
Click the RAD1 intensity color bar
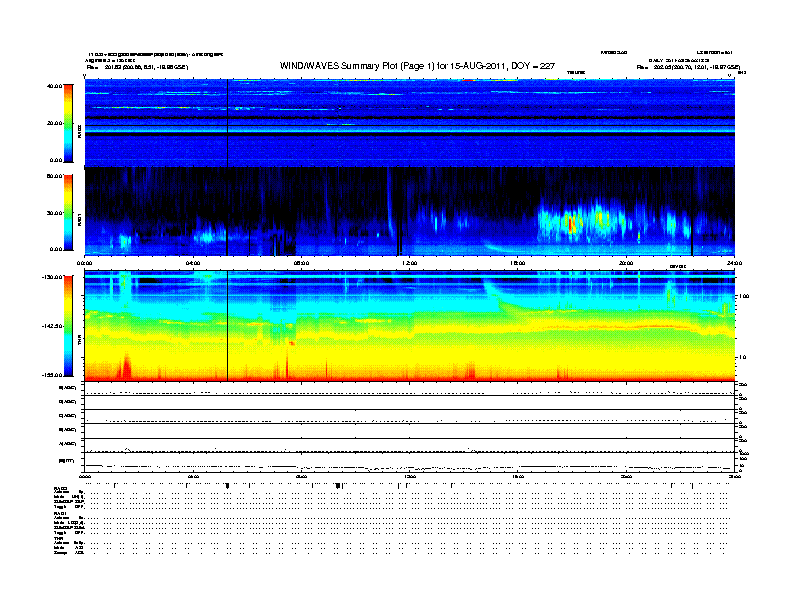click(x=68, y=213)
